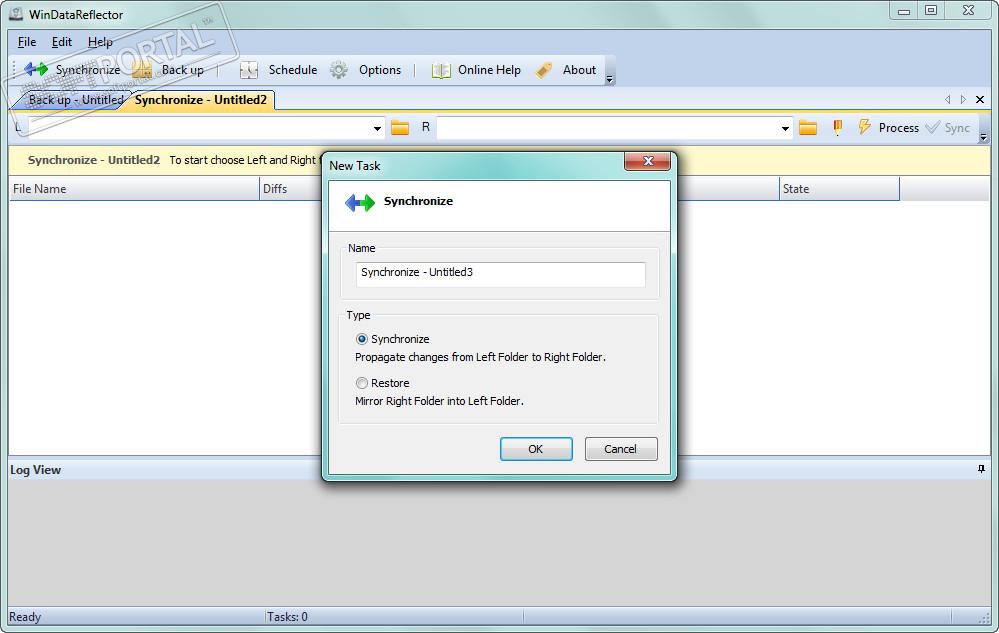Screen dimensions: 999x633
Task: Click the previous tab arrow
Action: pos(947,99)
